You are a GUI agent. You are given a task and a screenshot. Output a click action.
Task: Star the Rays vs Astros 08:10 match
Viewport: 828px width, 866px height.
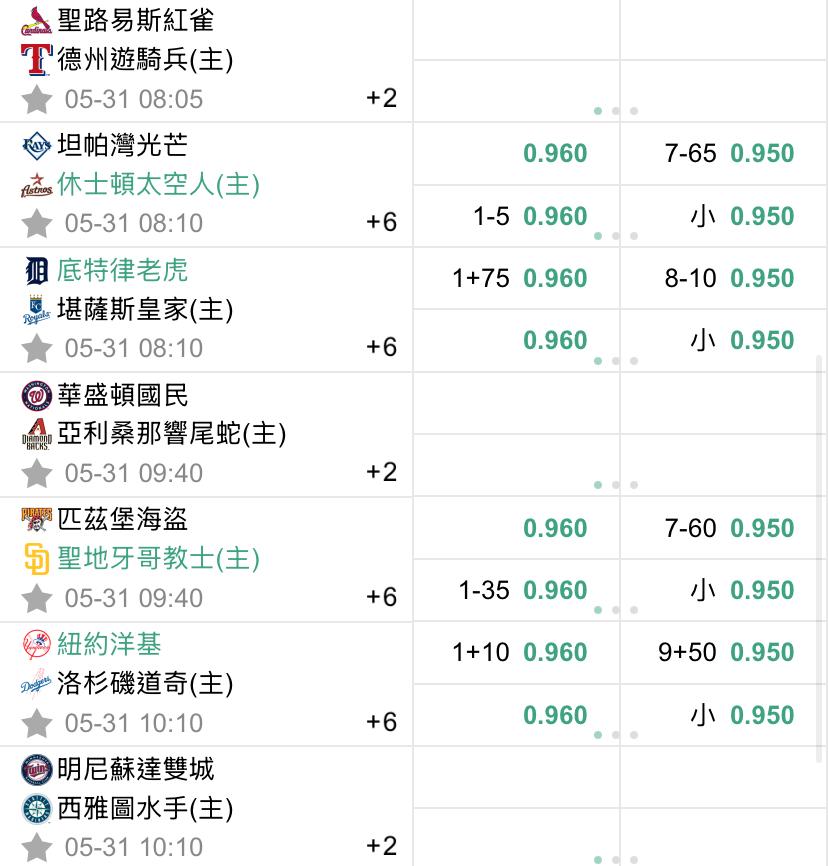(x=36, y=223)
